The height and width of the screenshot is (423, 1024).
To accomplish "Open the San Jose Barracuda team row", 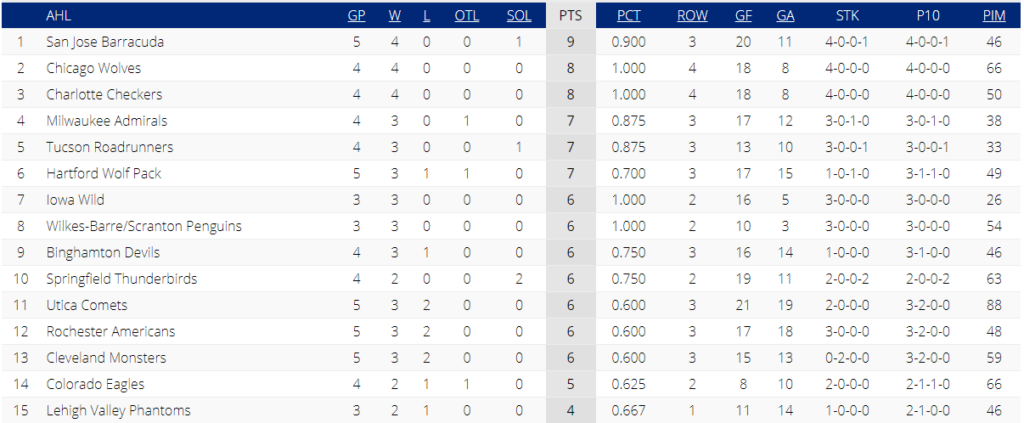I will 512,42.
